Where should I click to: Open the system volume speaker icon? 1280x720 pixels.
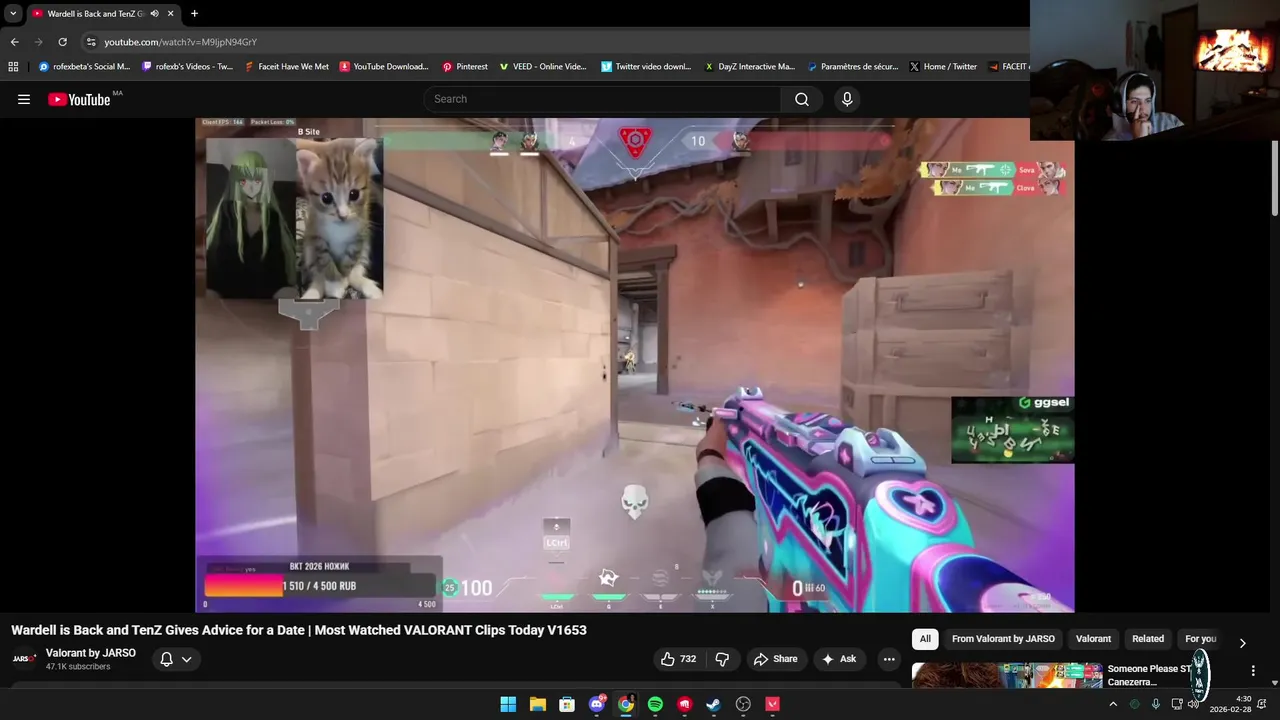1193,704
